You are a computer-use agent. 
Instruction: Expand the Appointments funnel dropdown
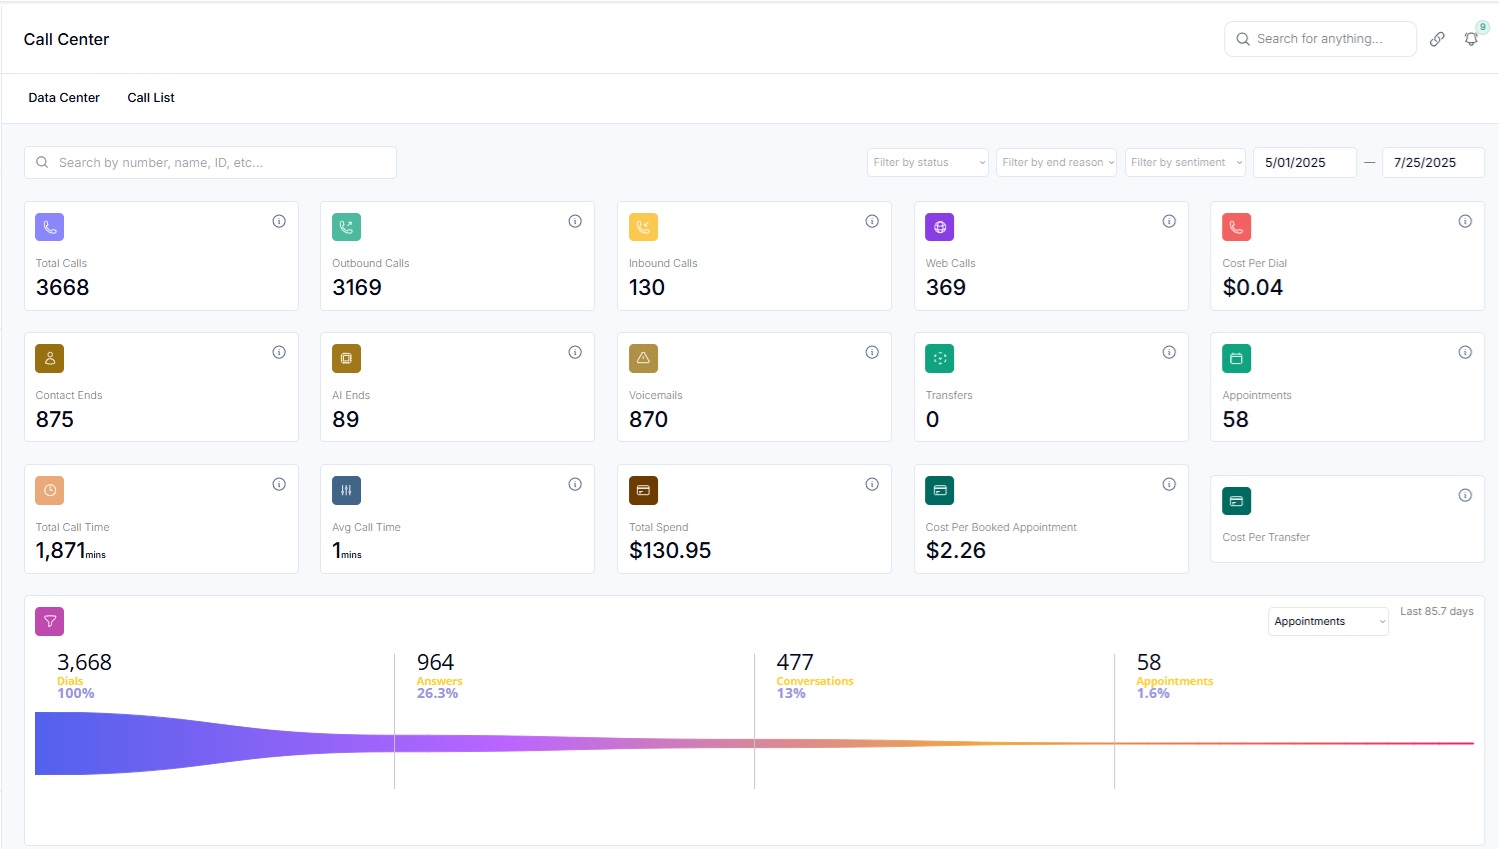[1328, 621]
